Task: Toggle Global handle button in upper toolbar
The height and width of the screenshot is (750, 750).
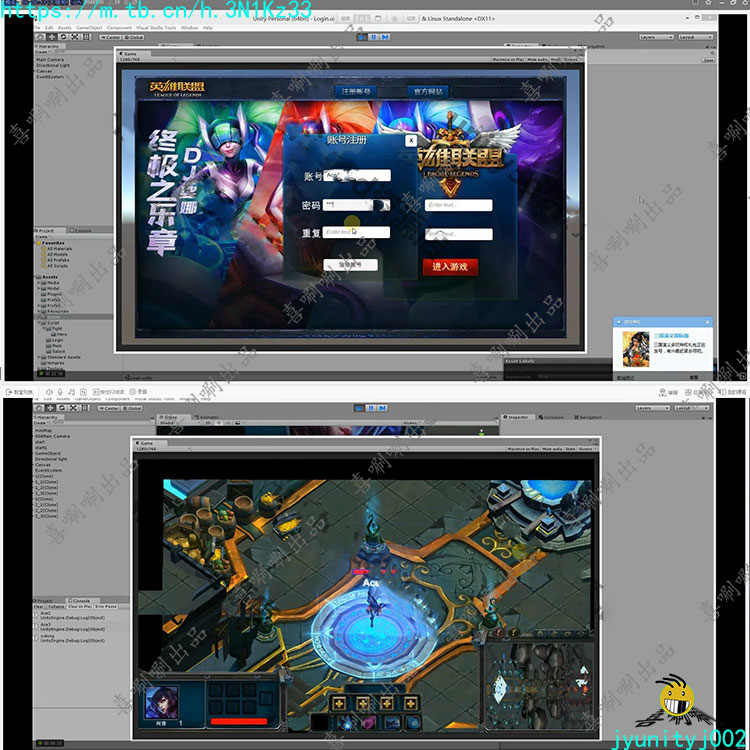Action: pos(133,37)
